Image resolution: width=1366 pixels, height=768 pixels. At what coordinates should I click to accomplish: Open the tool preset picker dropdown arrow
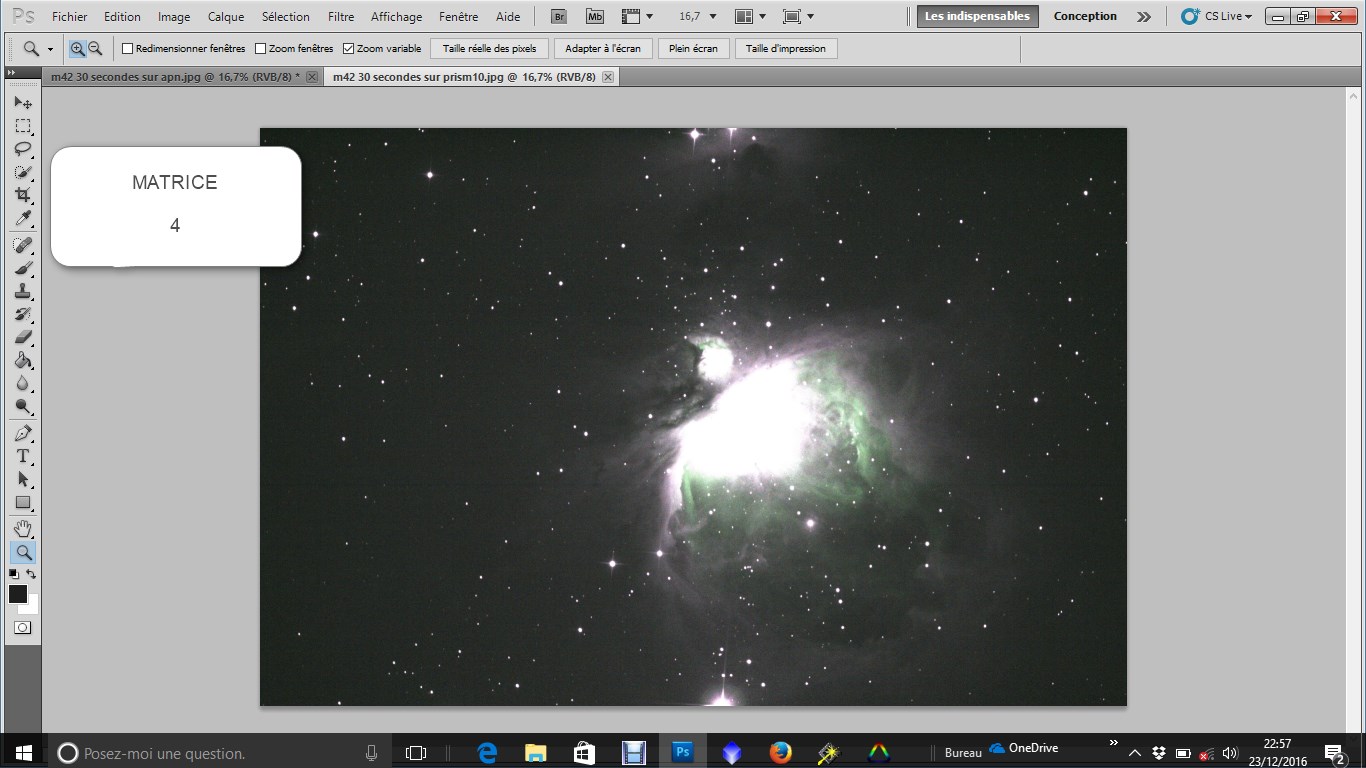tap(50, 49)
